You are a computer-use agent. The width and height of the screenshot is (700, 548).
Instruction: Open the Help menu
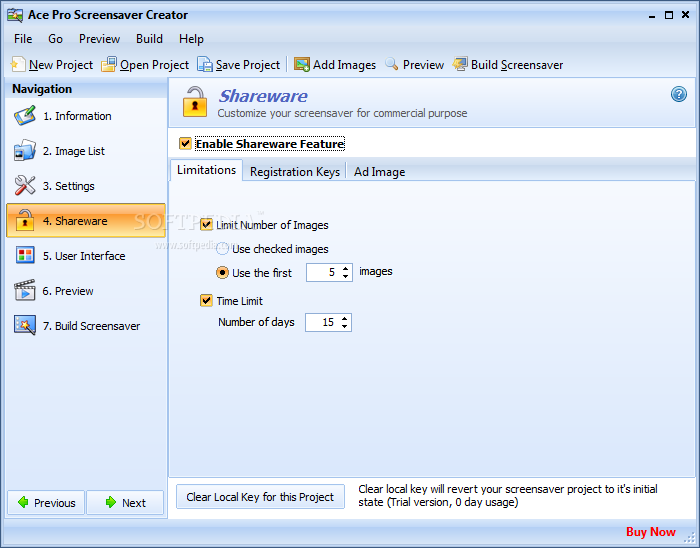[x=191, y=39]
